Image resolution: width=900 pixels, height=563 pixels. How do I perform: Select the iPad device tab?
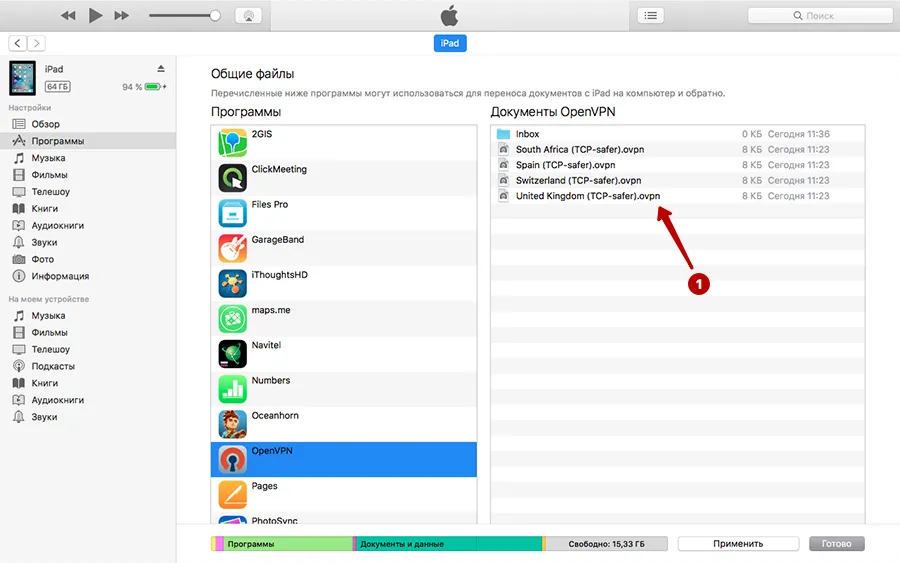tap(450, 43)
